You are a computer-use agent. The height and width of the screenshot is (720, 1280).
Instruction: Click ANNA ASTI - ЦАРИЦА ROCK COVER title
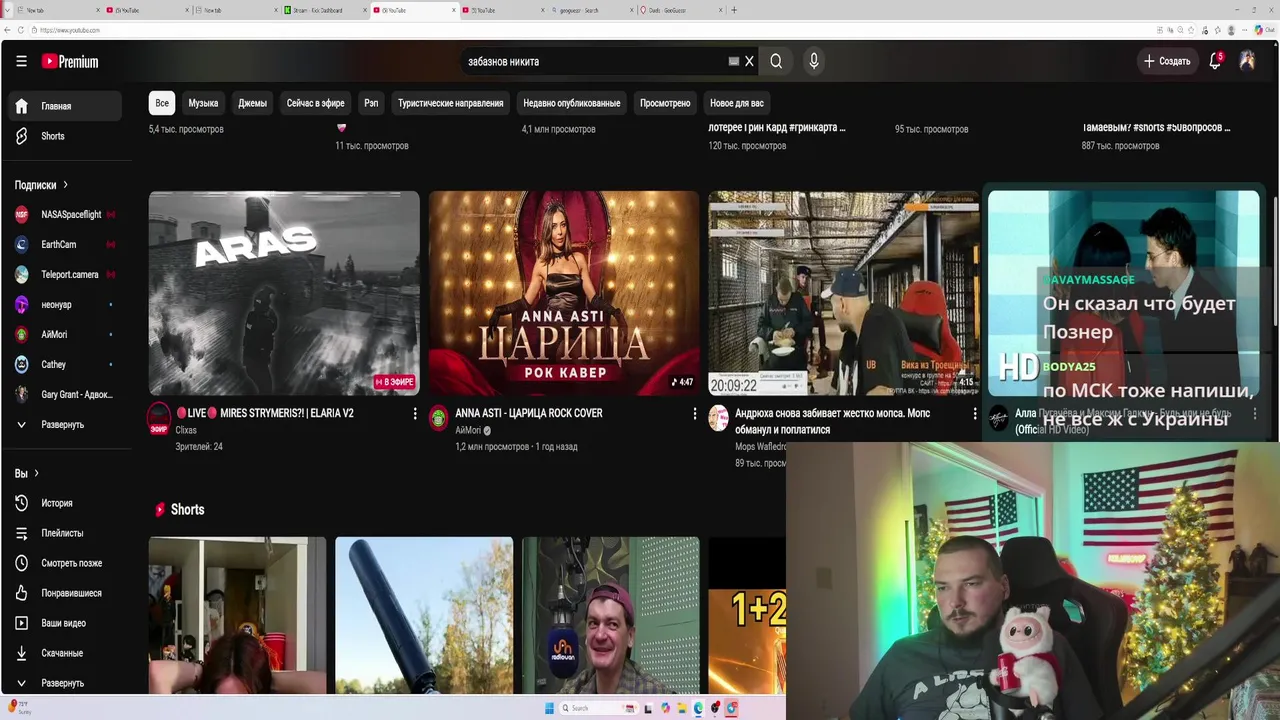(529, 413)
